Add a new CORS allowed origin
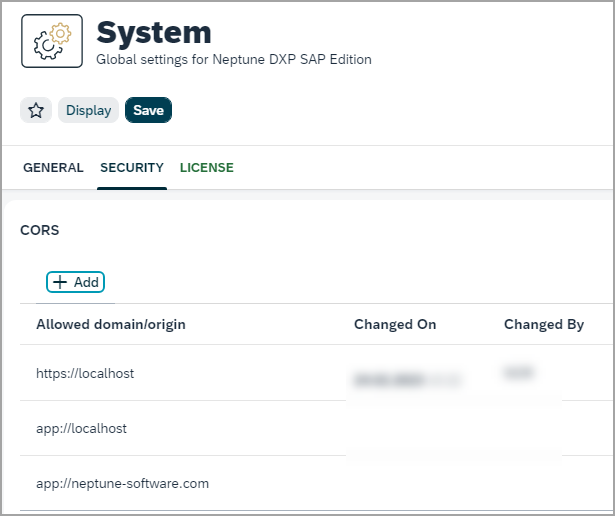This screenshot has height=516, width=615. [75, 282]
